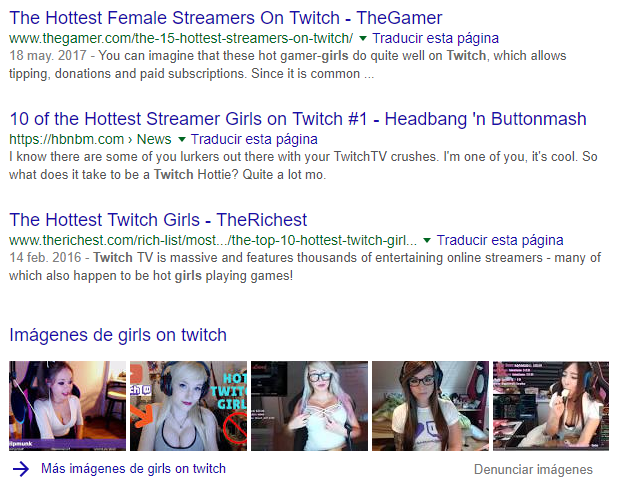The height and width of the screenshot is (503, 627).
Task: Open first image thumbnail with purple banner
Action: (x=67, y=406)
